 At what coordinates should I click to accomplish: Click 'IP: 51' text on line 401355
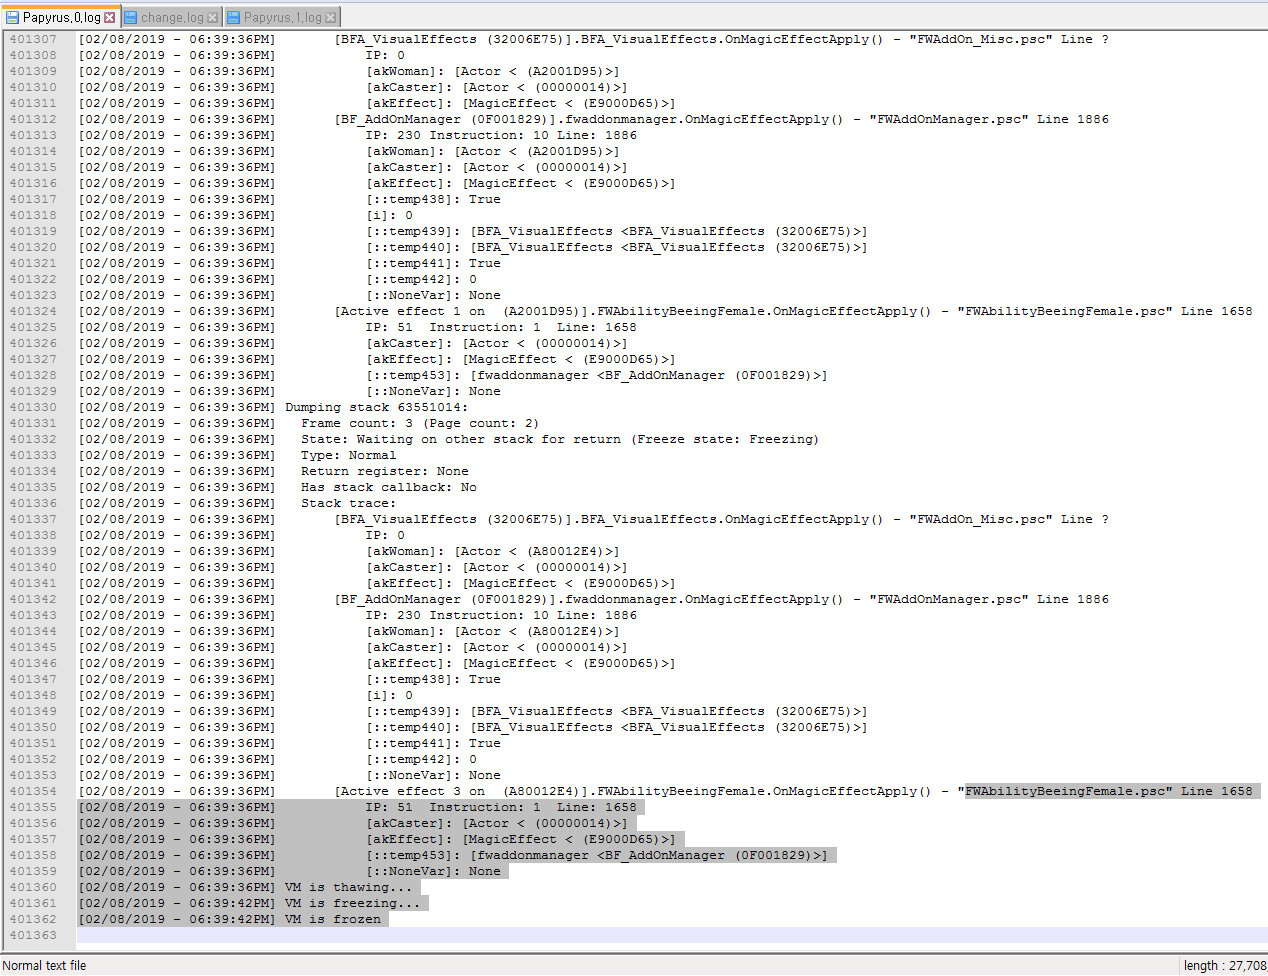pyautogui.click(x=388, y=807)
